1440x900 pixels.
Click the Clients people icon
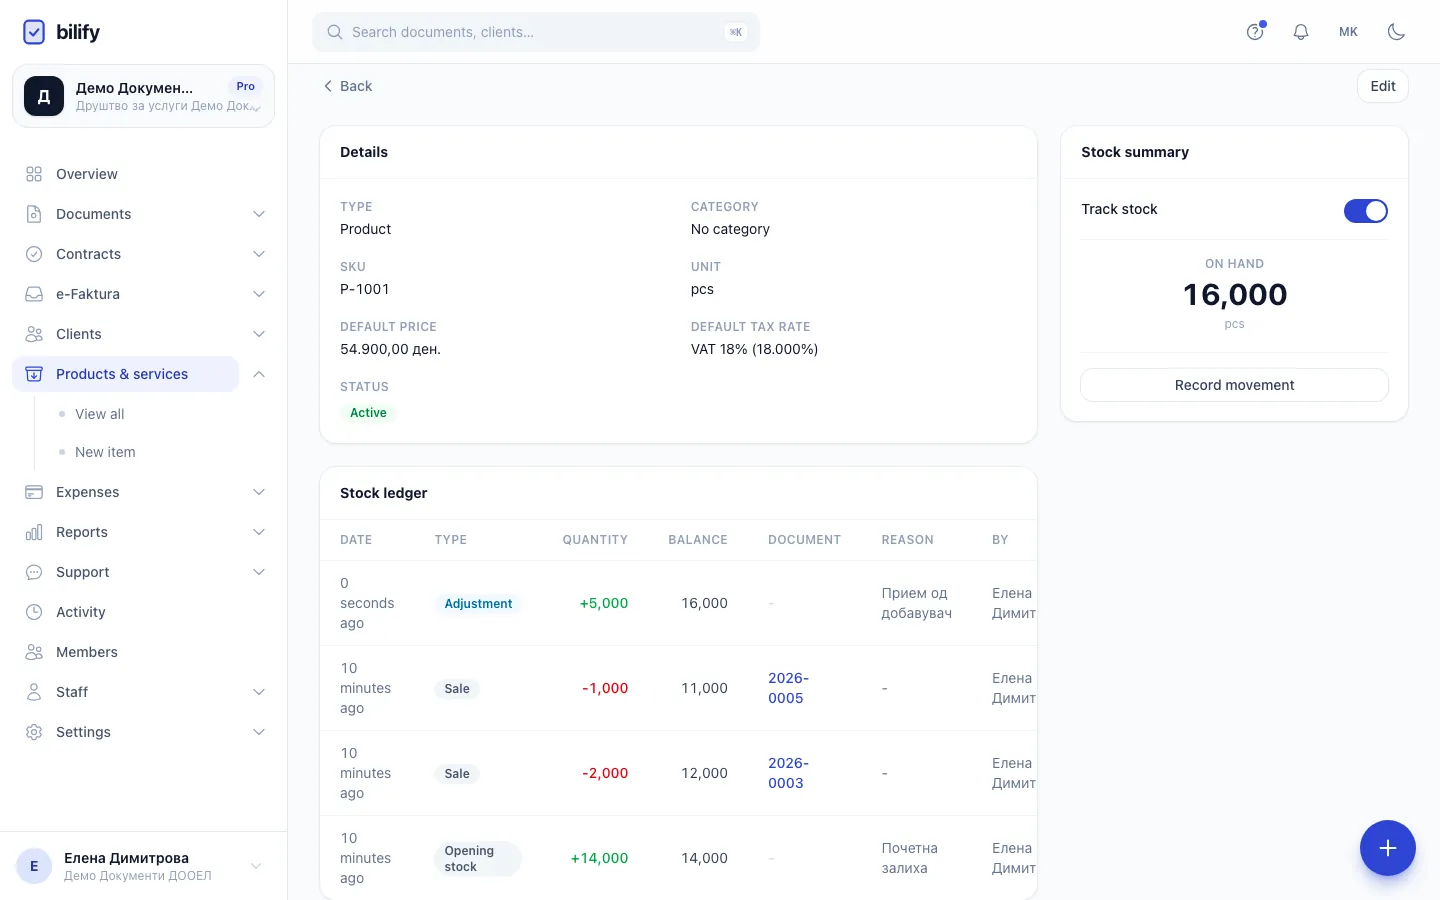pos(34,334)
